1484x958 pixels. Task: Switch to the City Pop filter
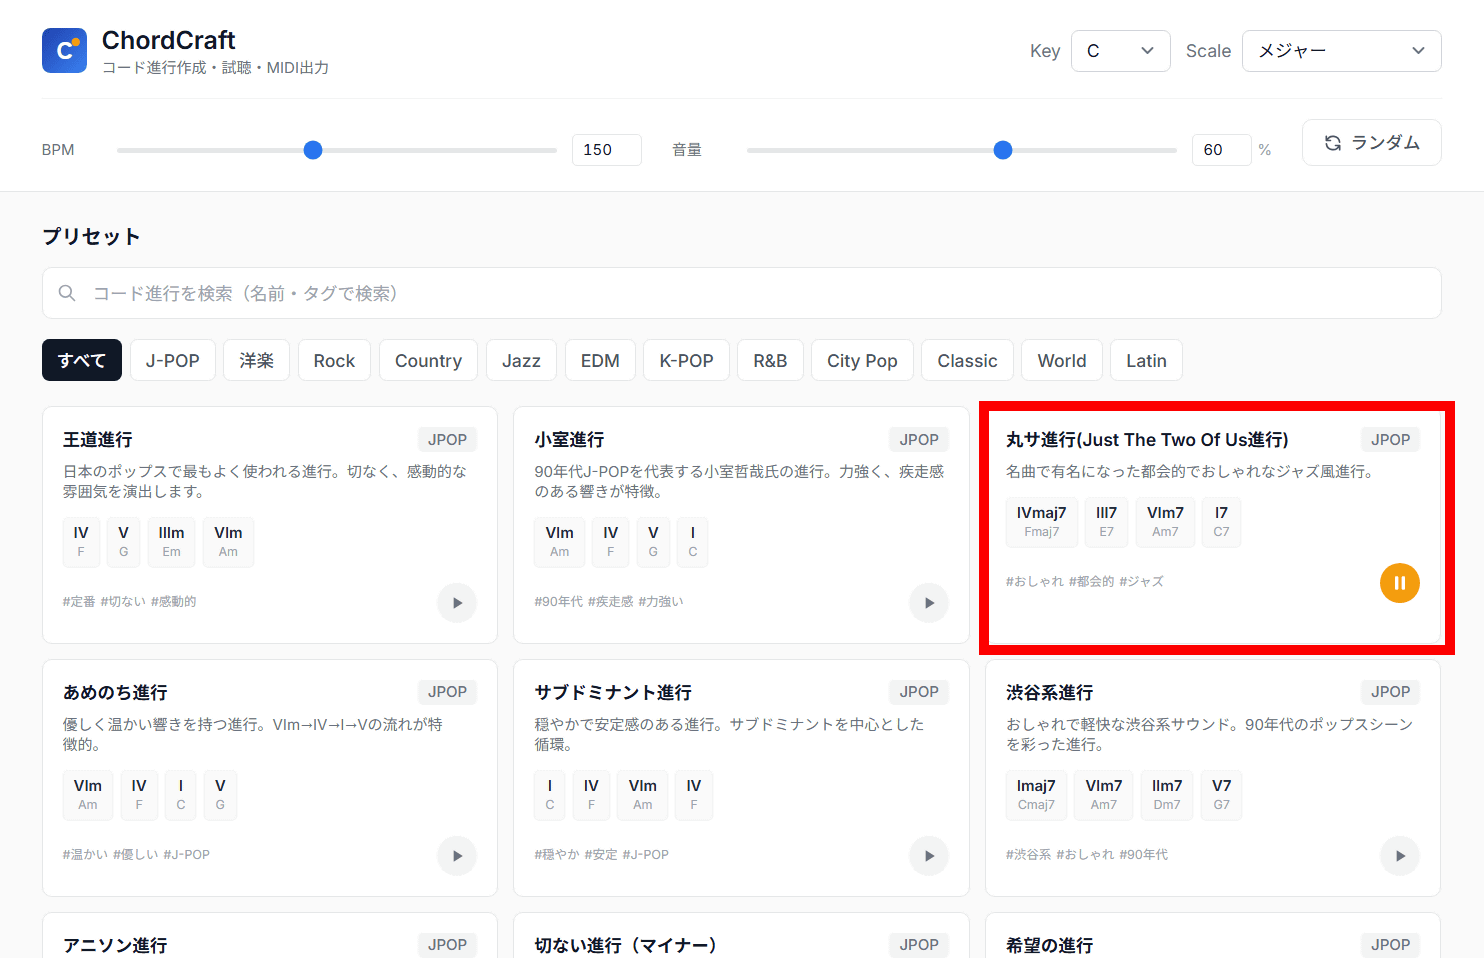point(862,361)
